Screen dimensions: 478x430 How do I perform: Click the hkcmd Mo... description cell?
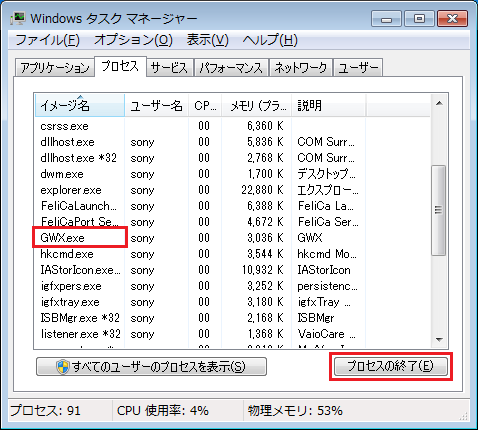(x=327, y=254)
